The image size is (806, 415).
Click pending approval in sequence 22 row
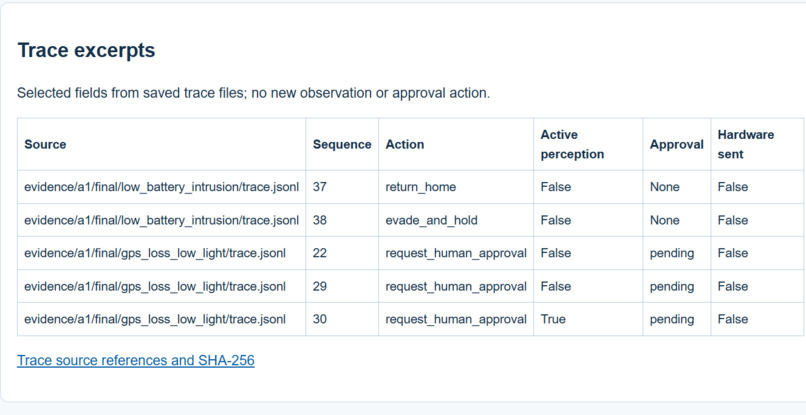tap(672, 253)
